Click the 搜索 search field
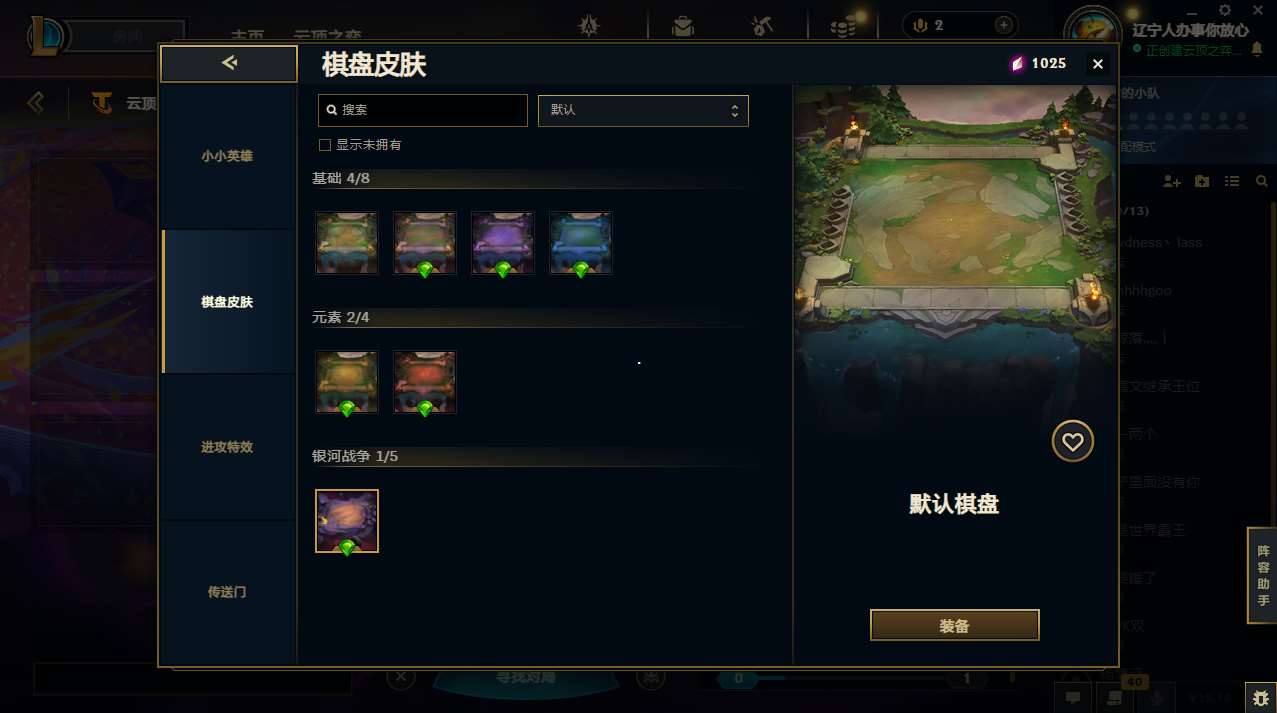Image resolution: width=1277 pixels, height=713 pixels. click(x=423, y=110)
